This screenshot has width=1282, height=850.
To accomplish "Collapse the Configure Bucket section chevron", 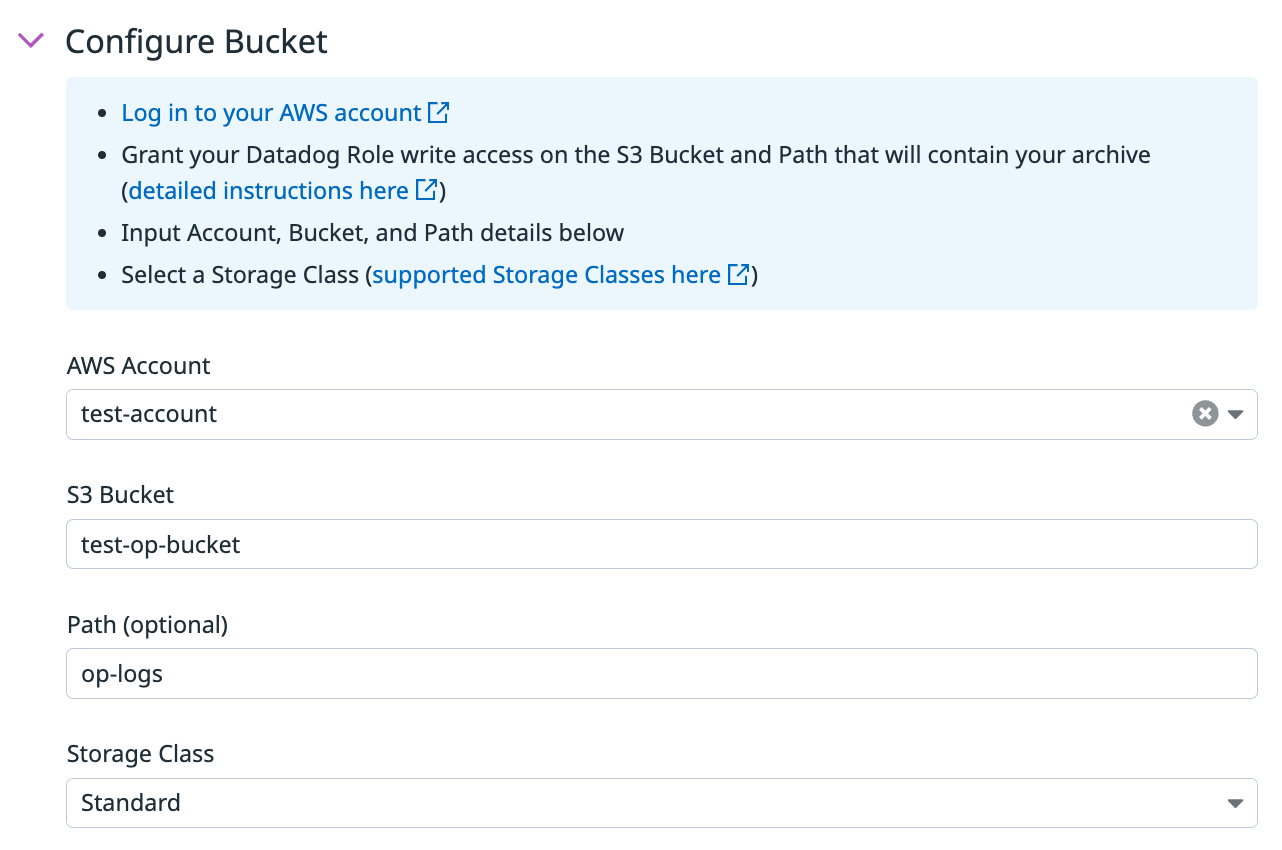I will coord(32,41).
